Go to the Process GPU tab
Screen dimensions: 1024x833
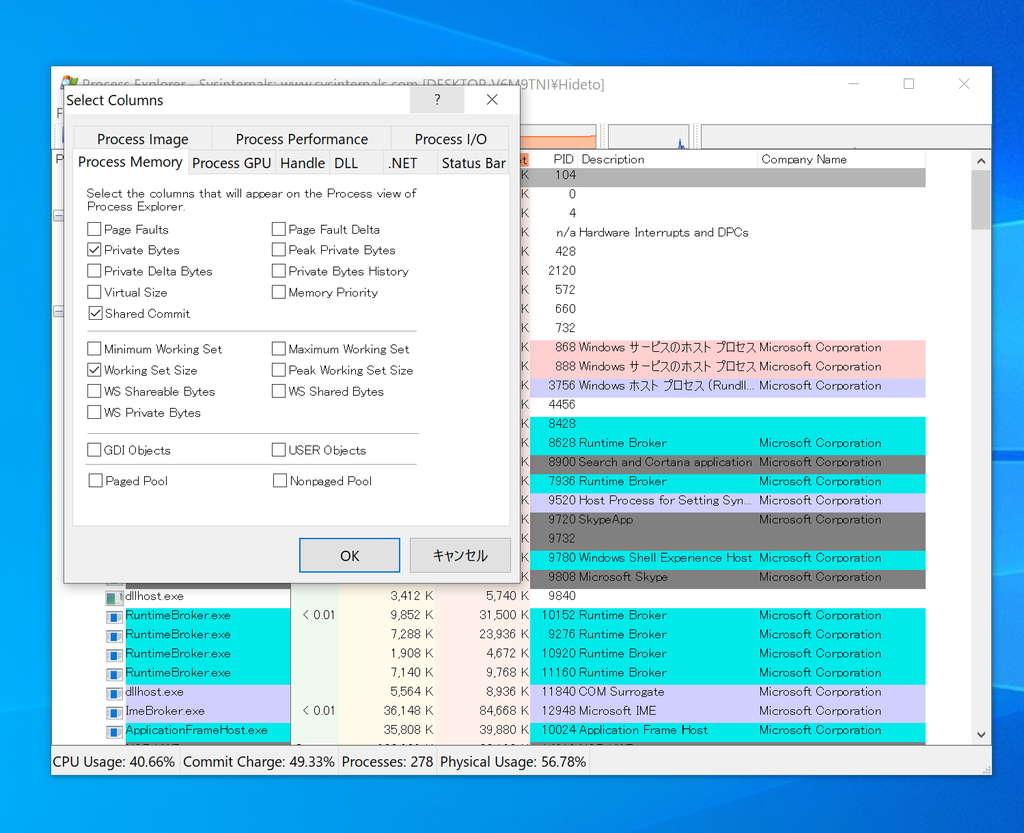point(232,163)
